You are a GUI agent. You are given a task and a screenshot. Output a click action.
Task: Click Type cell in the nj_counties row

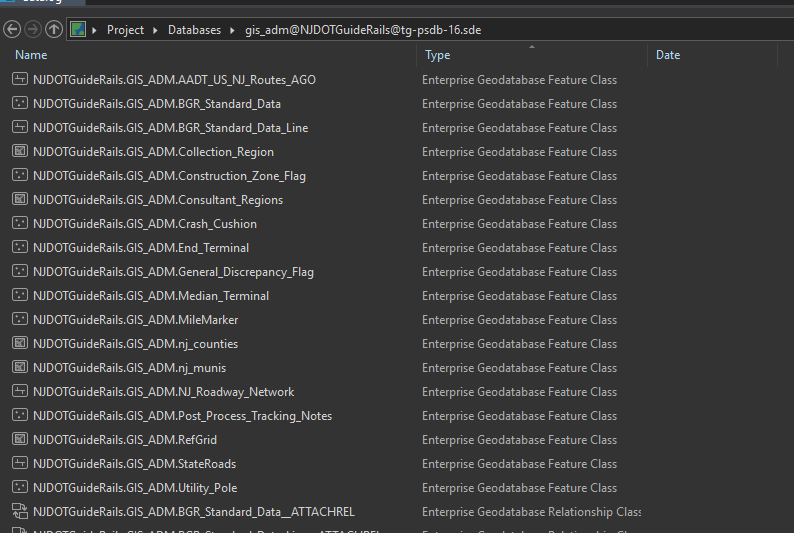(x=519, y=344)
